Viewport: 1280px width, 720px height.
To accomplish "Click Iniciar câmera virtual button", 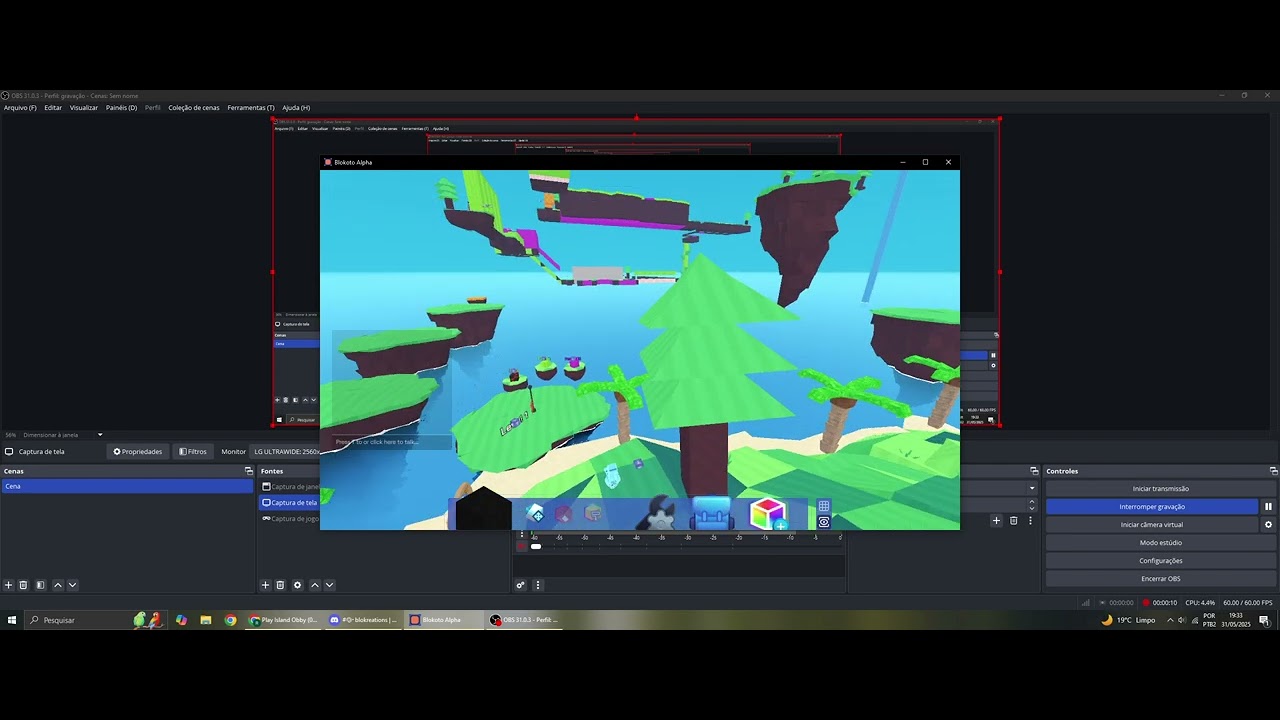I will [x=1152, y=525].
